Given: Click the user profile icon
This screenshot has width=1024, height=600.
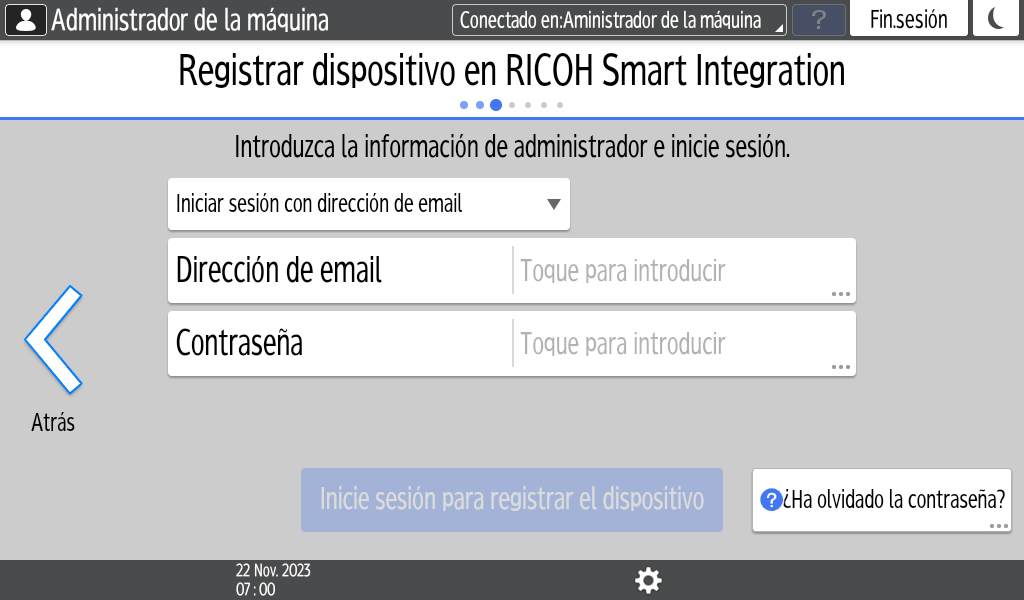Looking at the screenshot, I should [25, 20].
